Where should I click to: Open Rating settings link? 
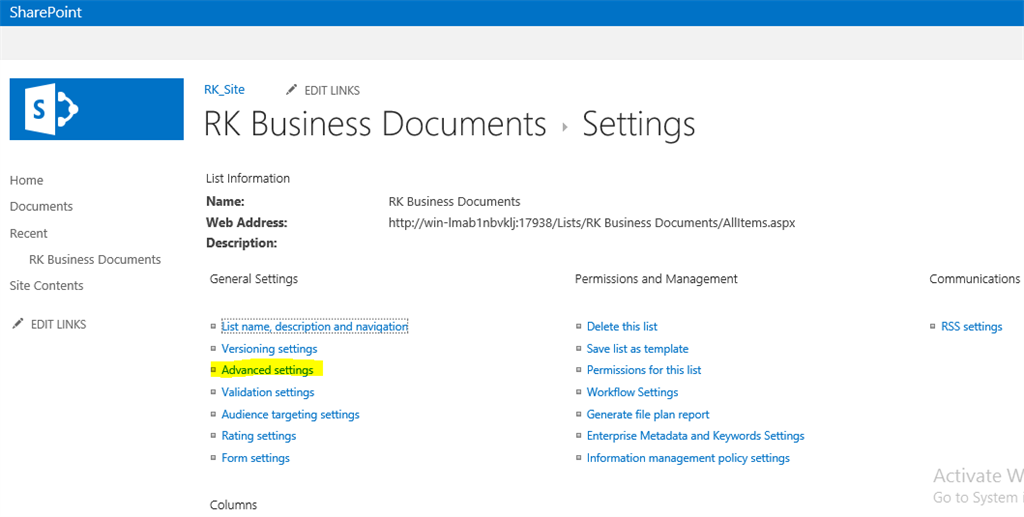pyautogui.click(x=258, y=436)
